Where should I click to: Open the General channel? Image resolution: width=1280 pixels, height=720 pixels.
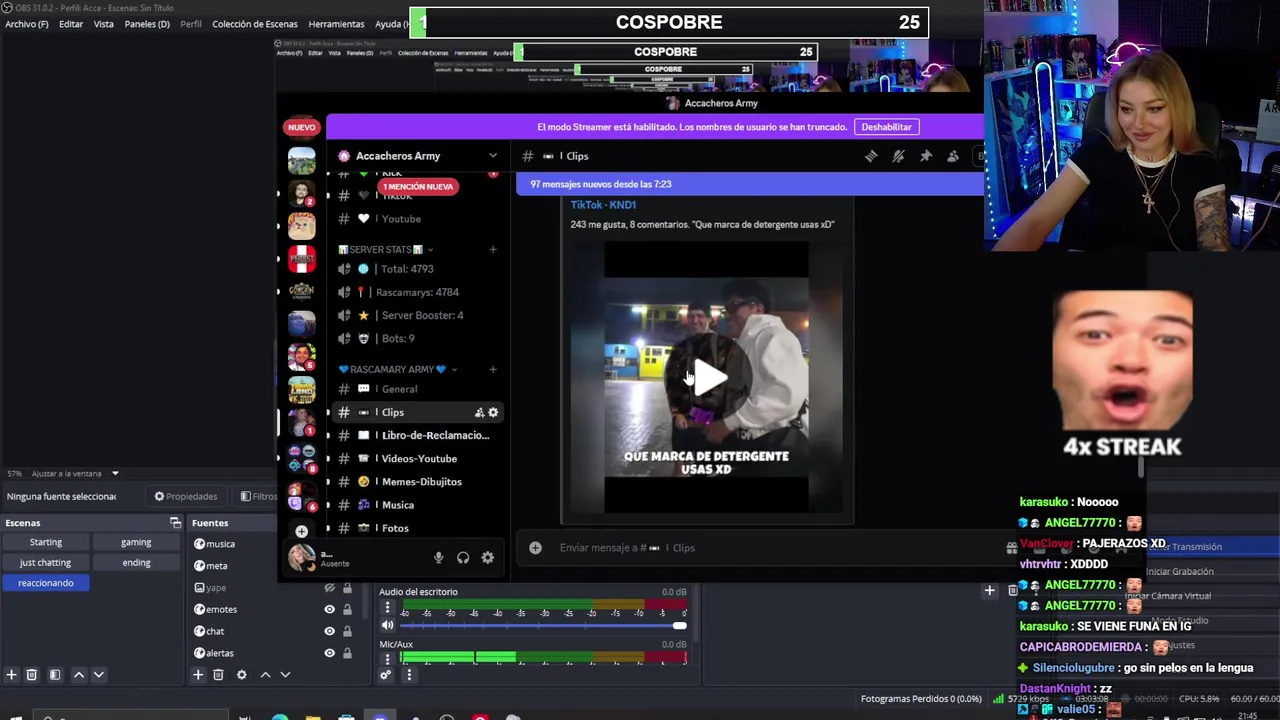pos(399,389)
